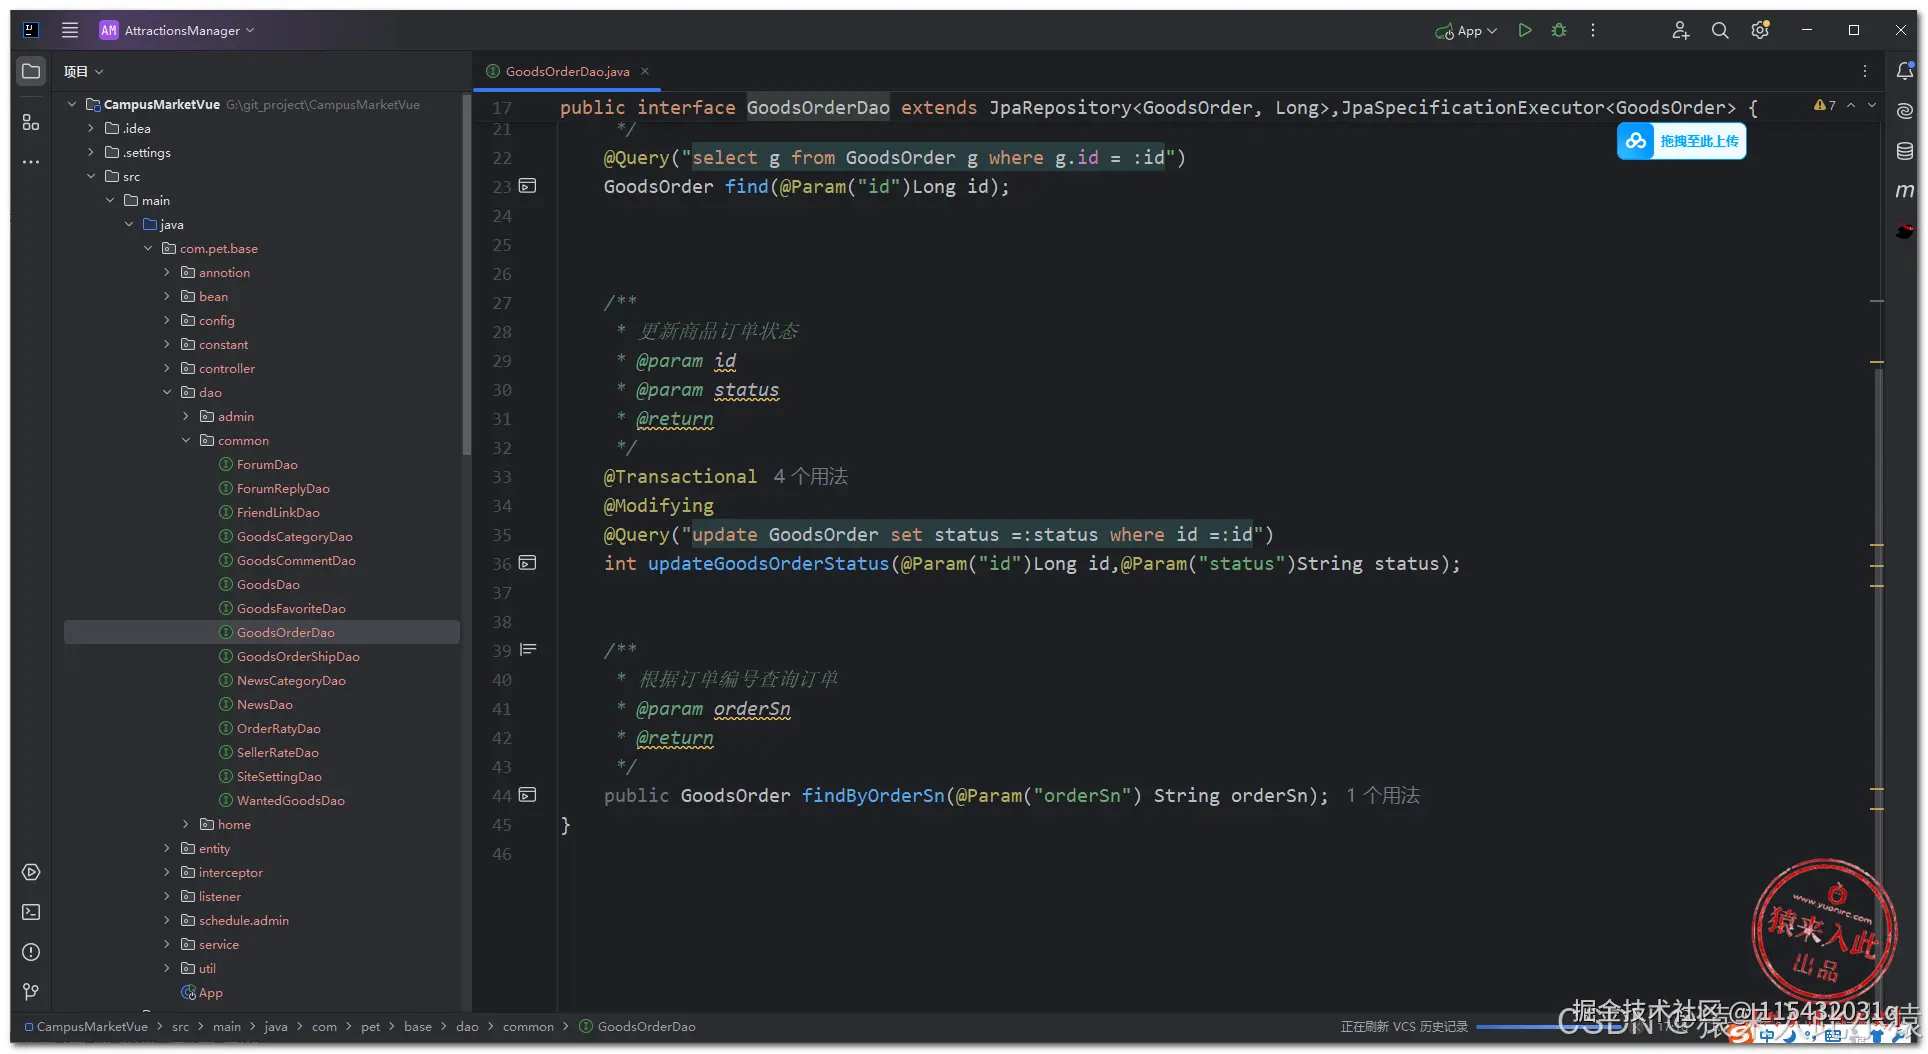Open the Git tool window icon
Screen dimensions: 1928x1054
[x=31, y=992]
